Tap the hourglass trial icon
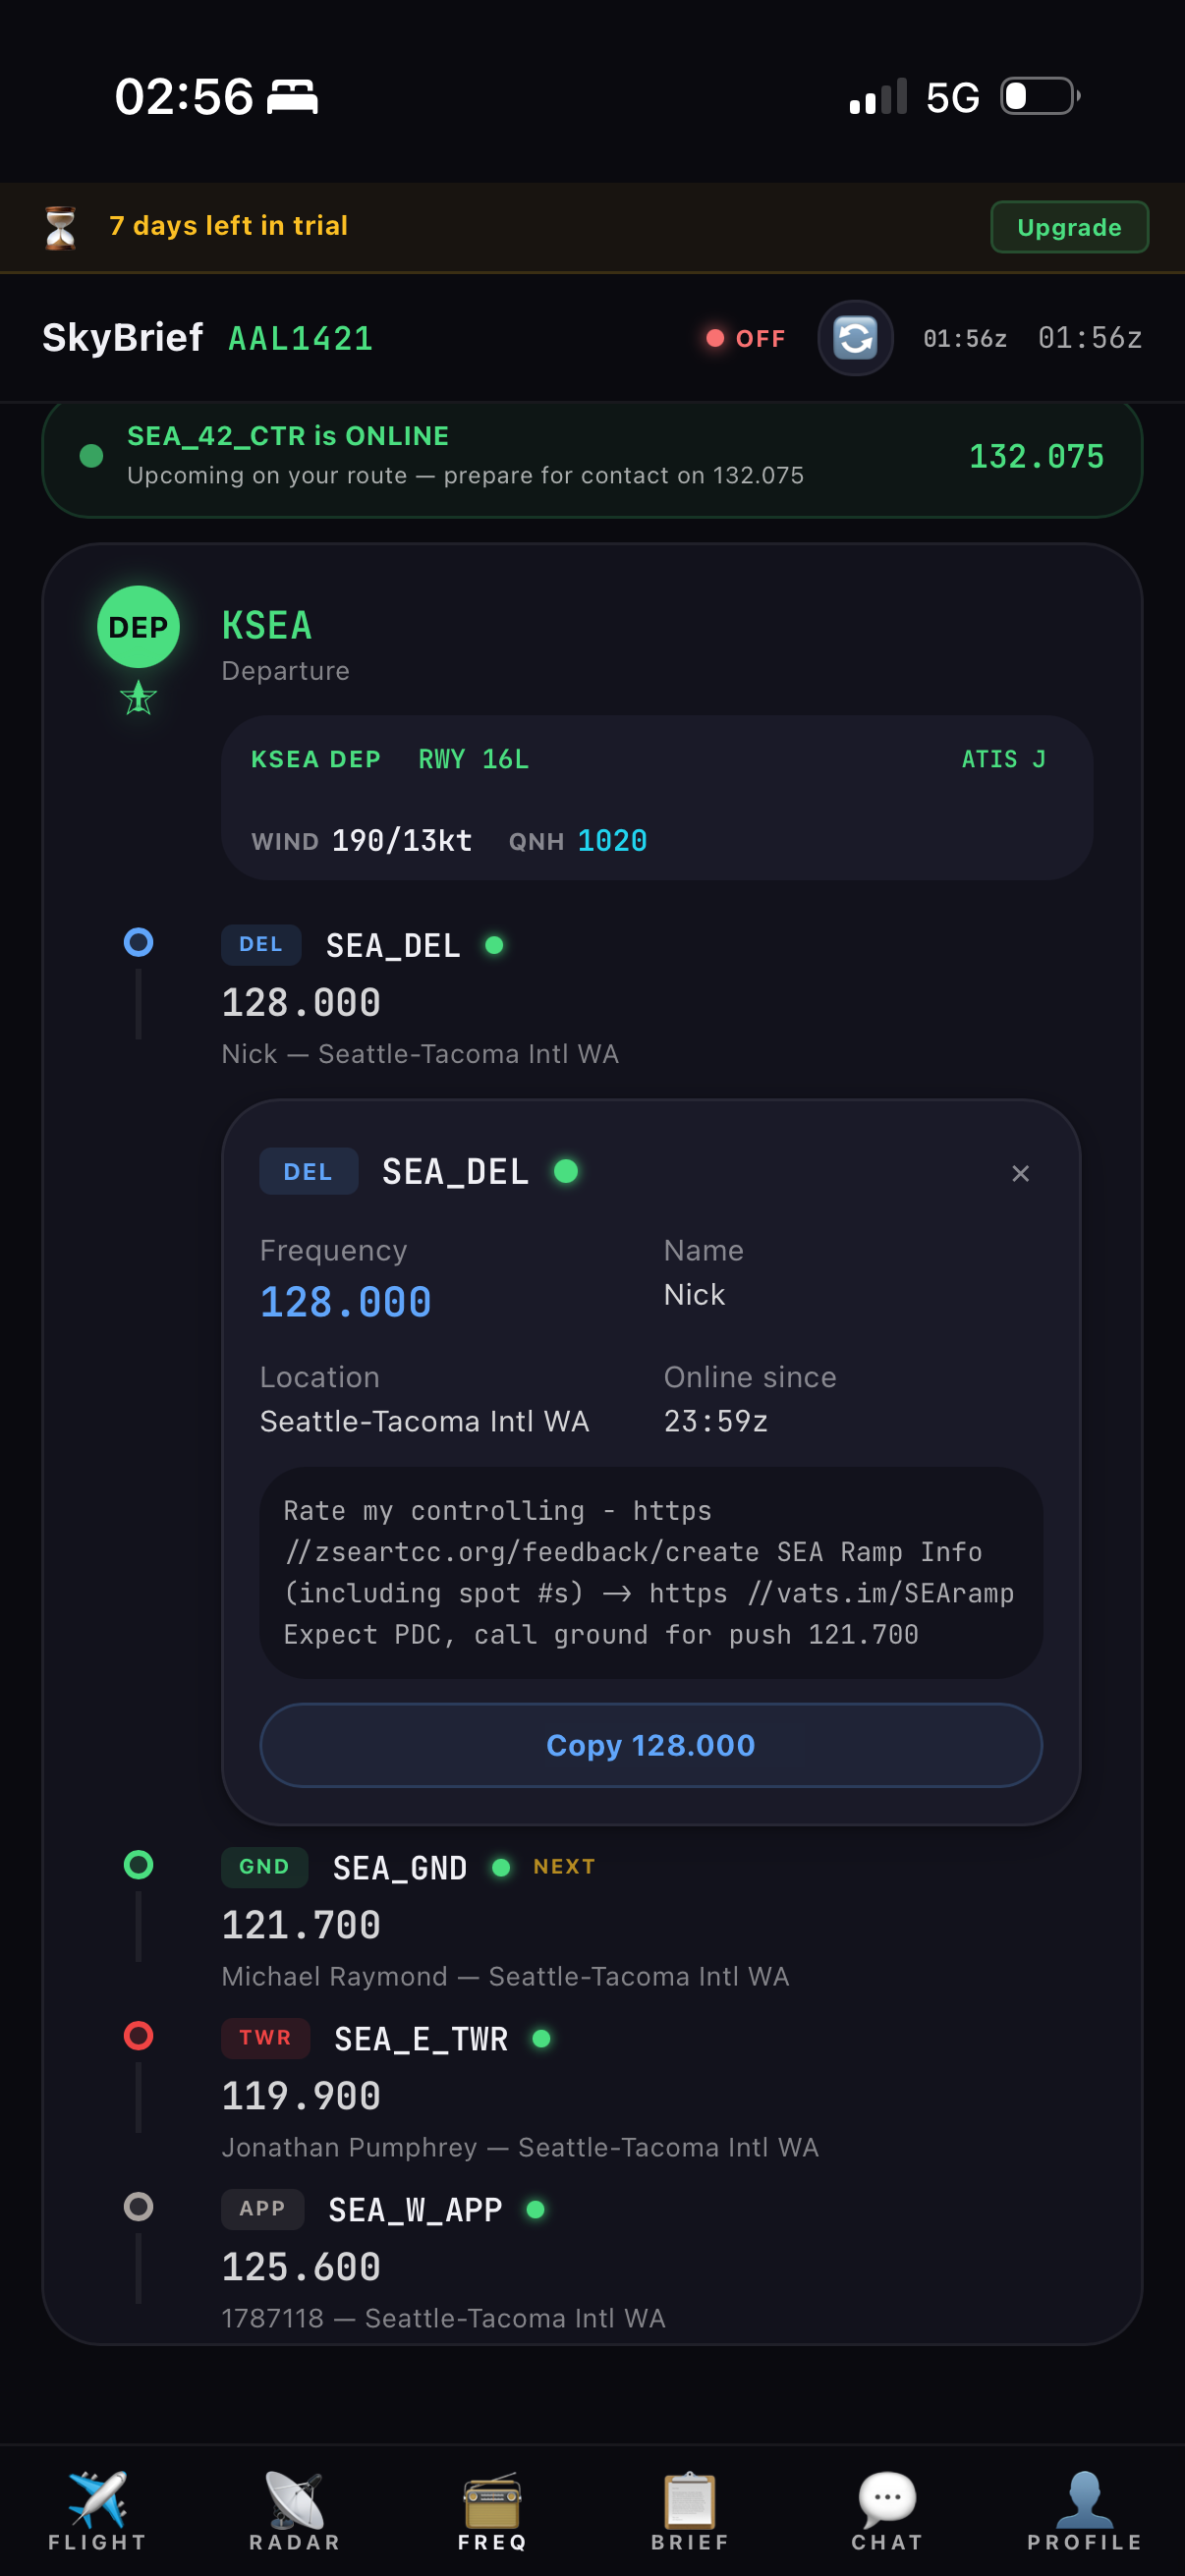 click(x=61, y=227)
